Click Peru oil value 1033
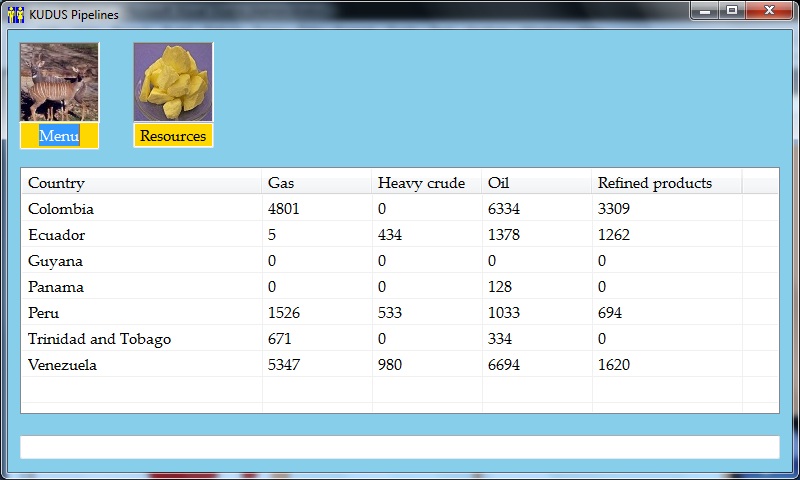 (x=504, y=313)
